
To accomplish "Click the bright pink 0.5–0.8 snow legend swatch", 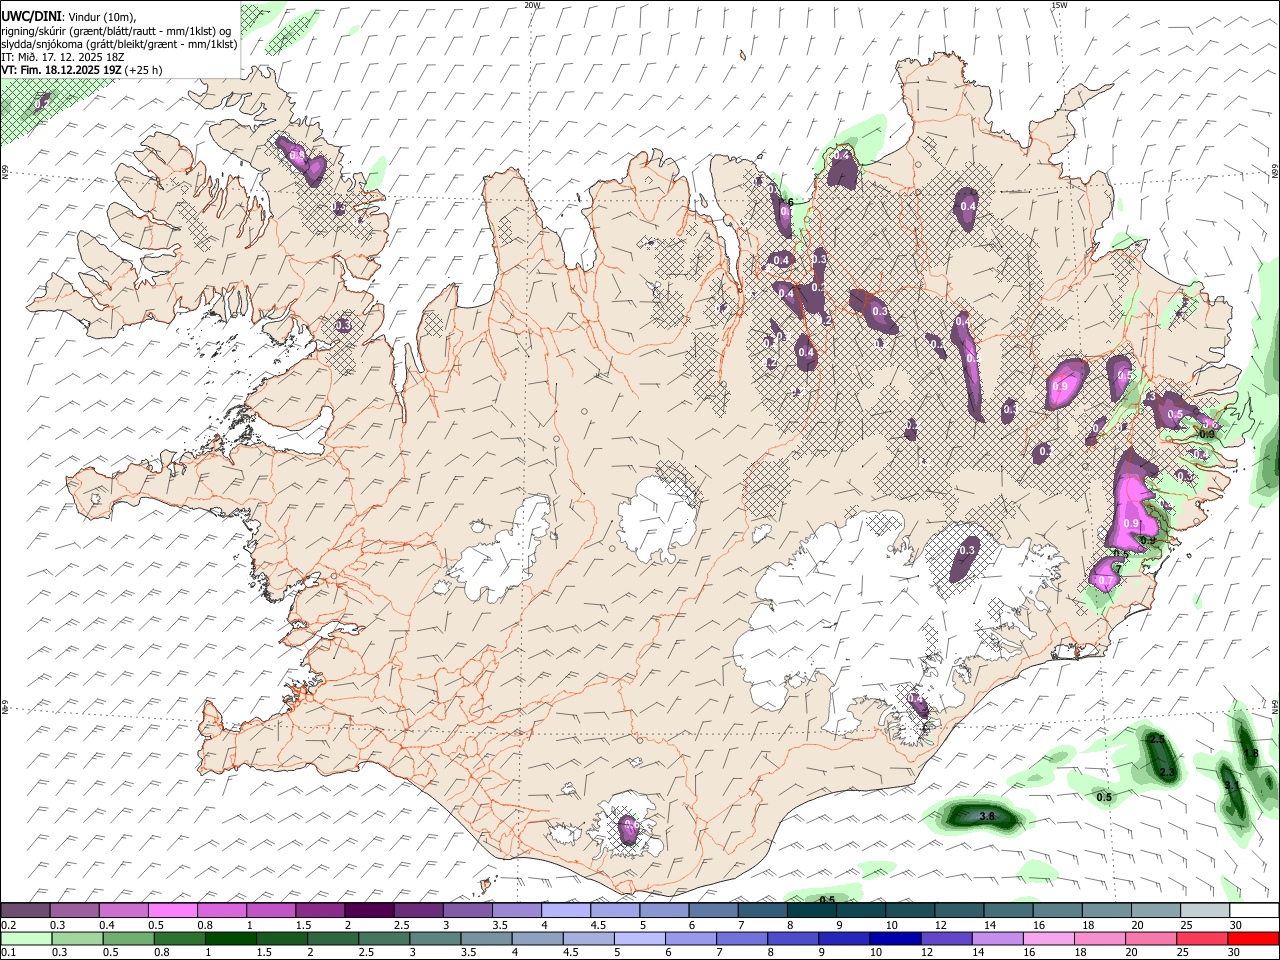I will (172, 911).
